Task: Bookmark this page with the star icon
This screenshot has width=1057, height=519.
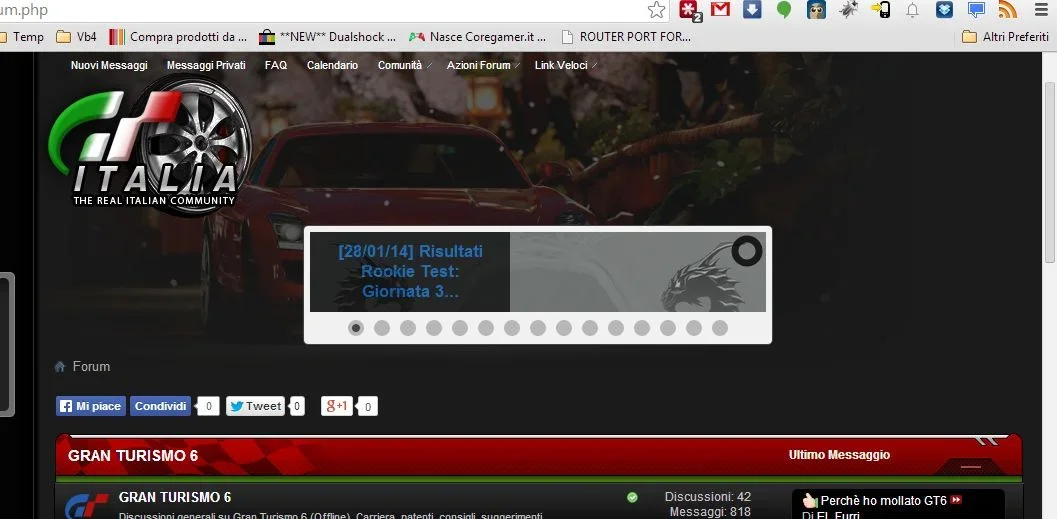Action: coord(656,9)
